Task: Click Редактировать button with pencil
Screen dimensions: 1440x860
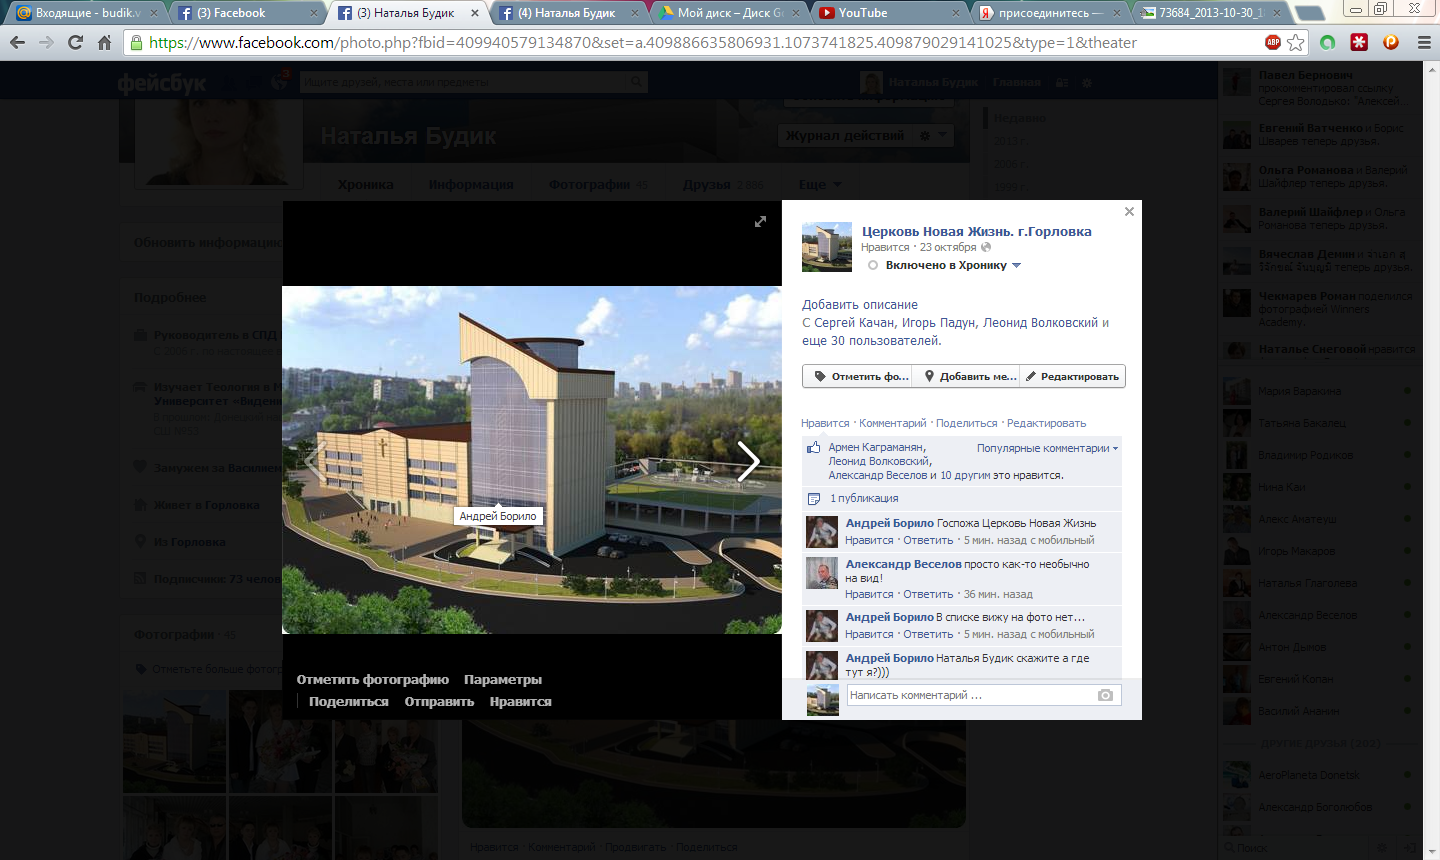Action: 1073,376
